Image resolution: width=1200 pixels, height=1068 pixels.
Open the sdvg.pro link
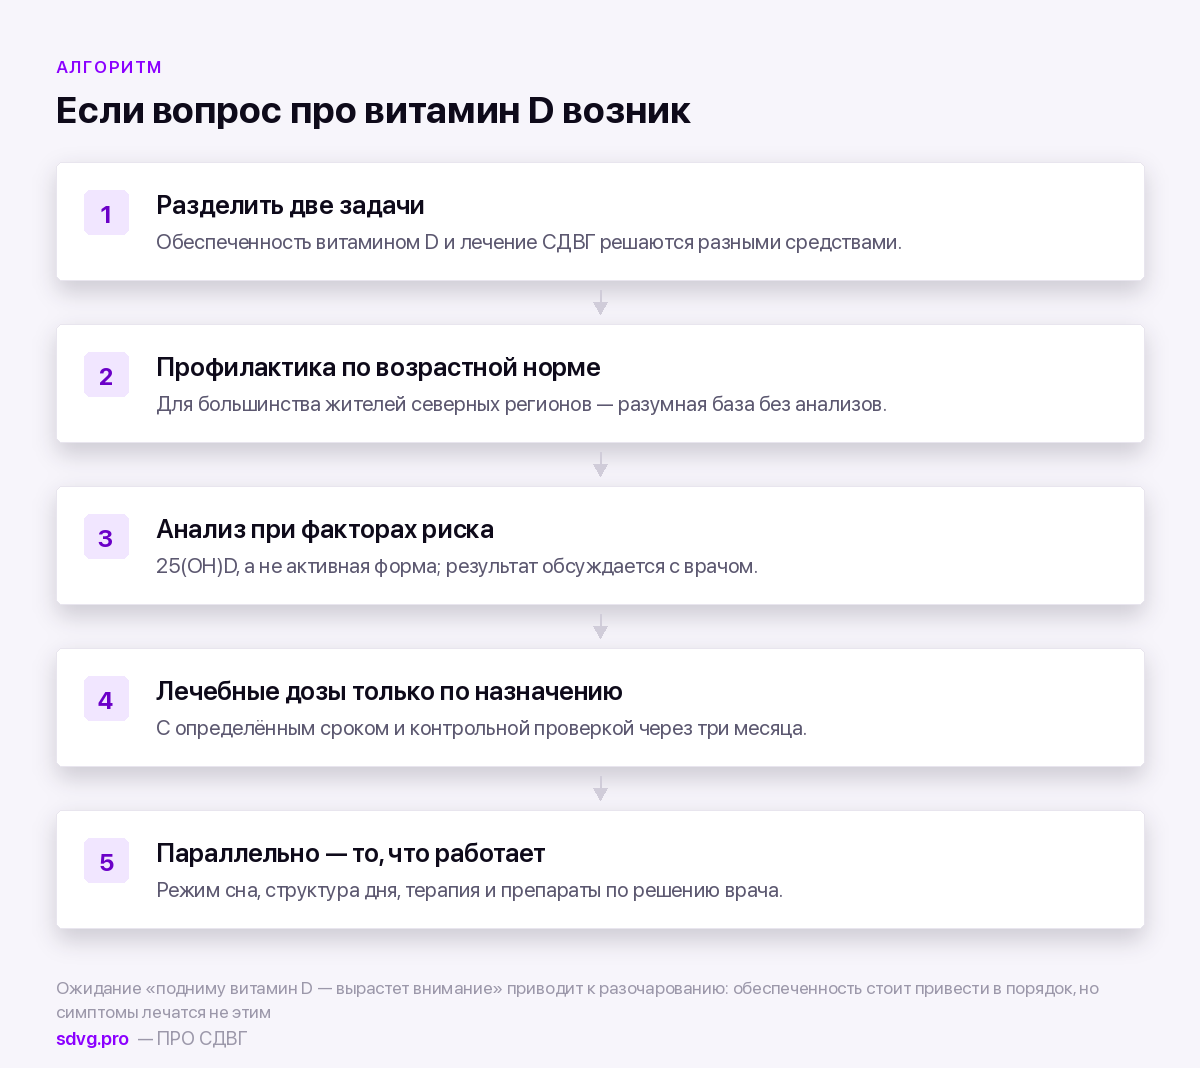pyautogui.click(x=92, y=1038)
